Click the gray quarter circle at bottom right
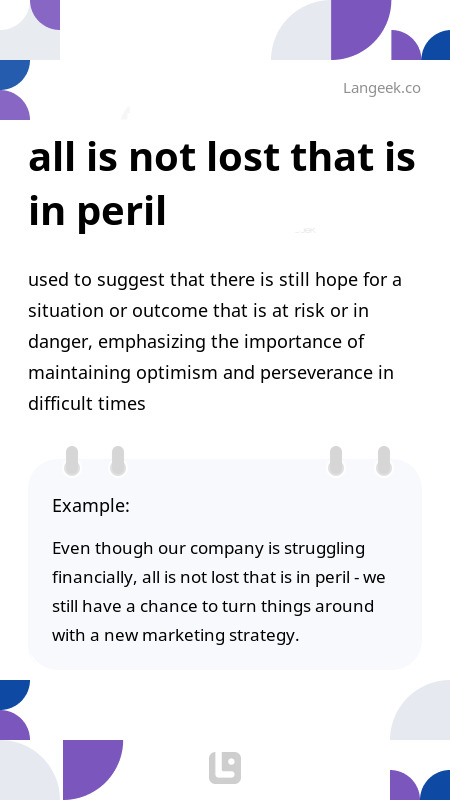450x800 pixels. (420, 710)
